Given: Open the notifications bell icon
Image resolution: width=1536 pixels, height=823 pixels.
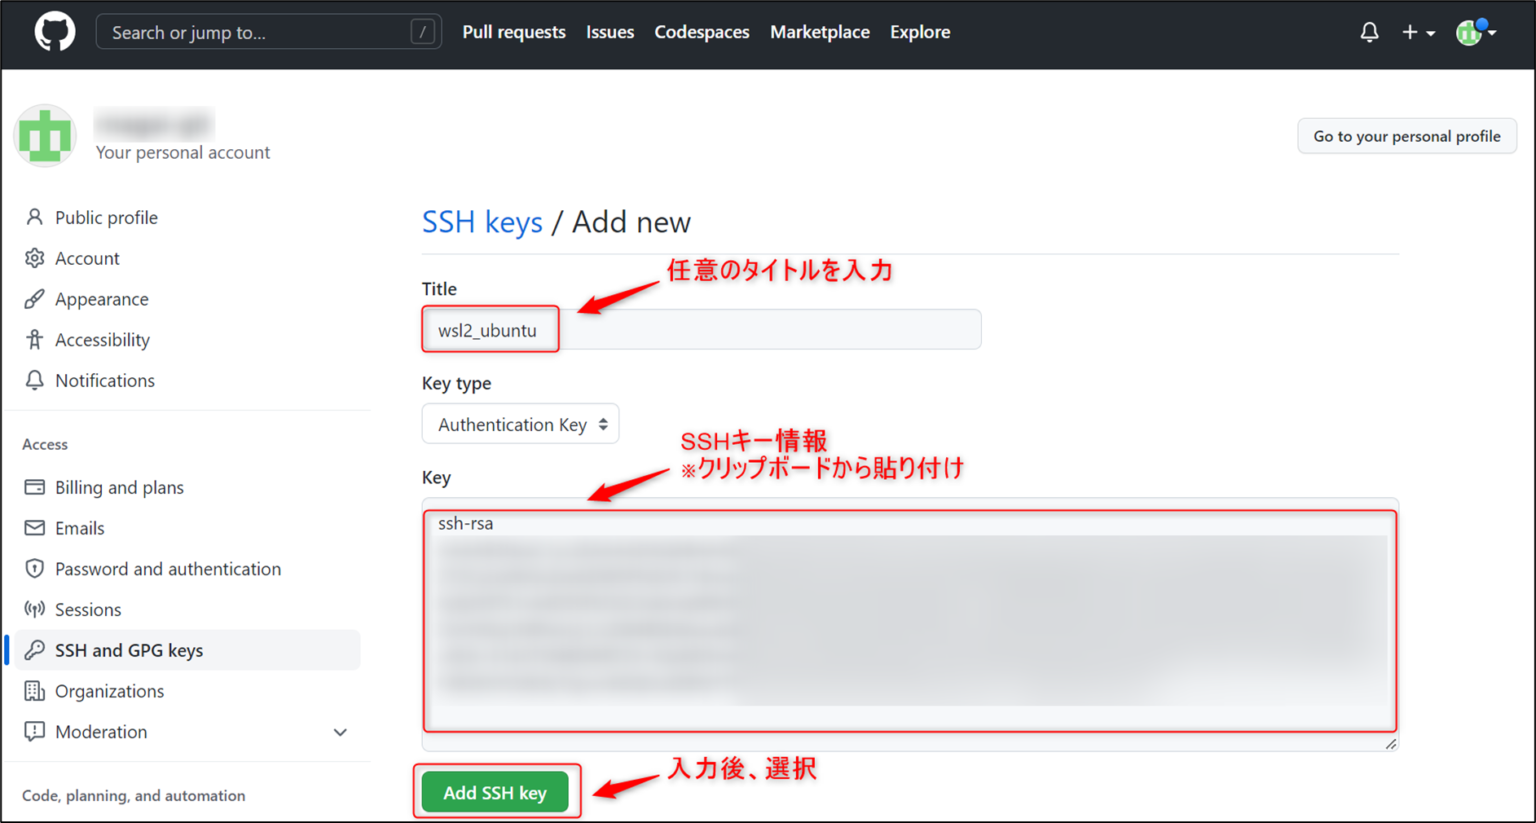Looking at the screenshot, I should 1369,32.
